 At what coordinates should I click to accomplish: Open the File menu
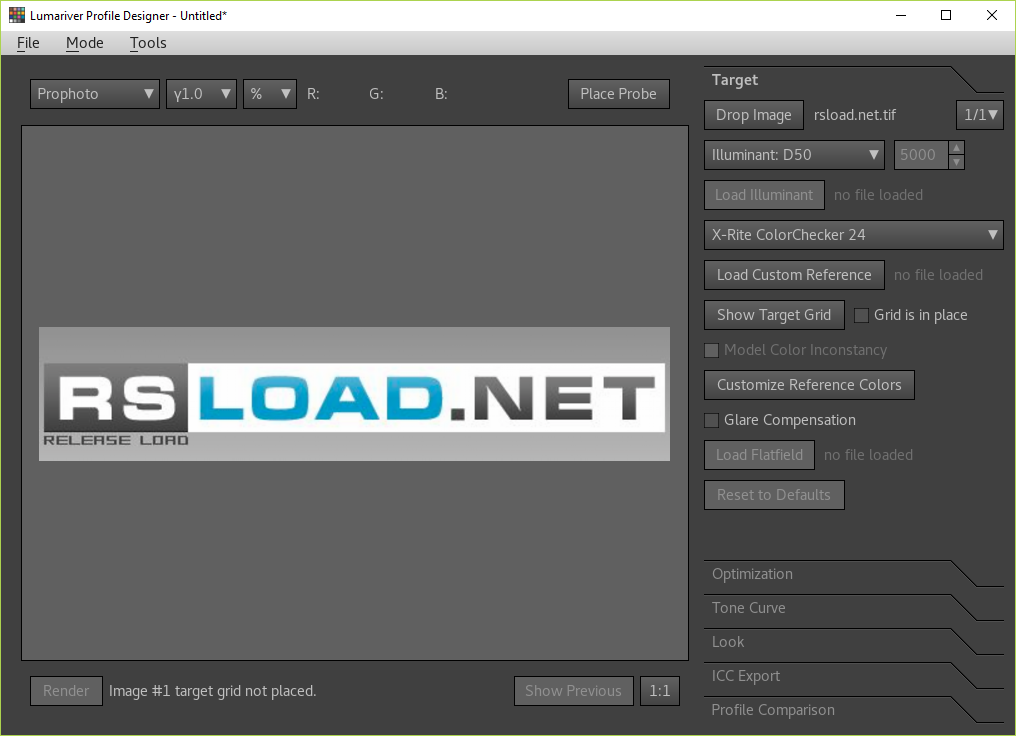tap(28, 43)
